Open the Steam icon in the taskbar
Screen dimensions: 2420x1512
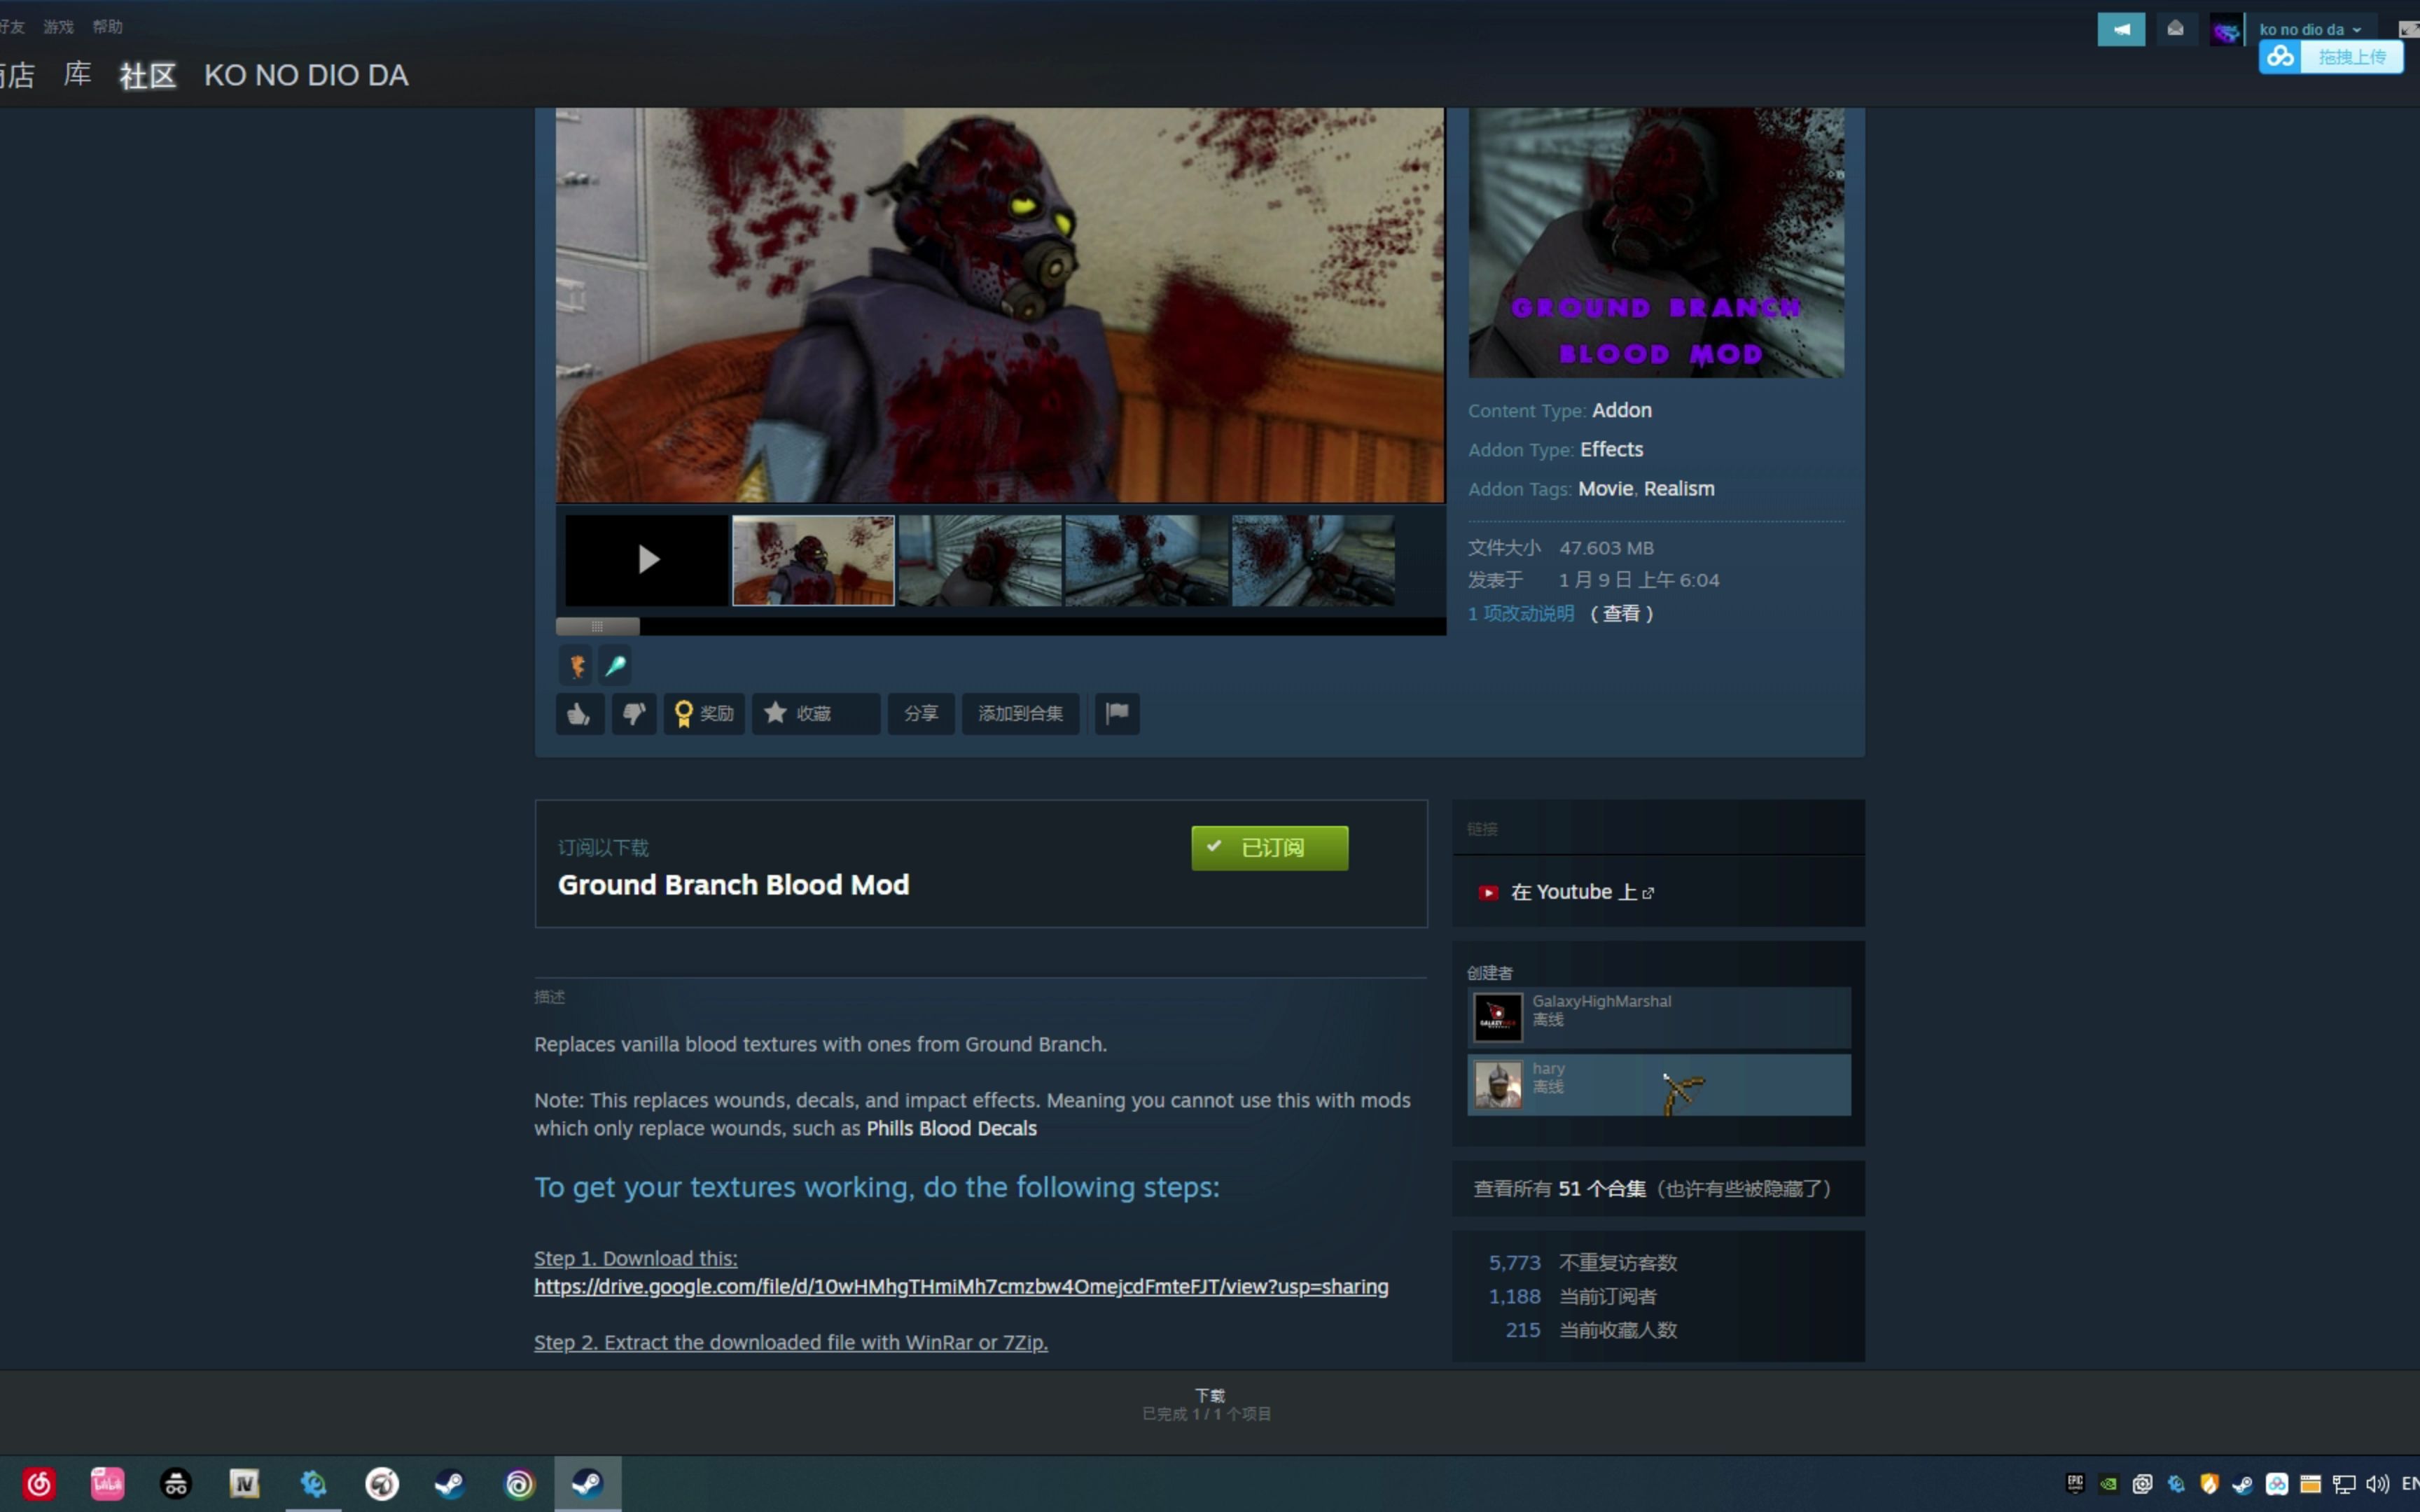coord(449,1484)
